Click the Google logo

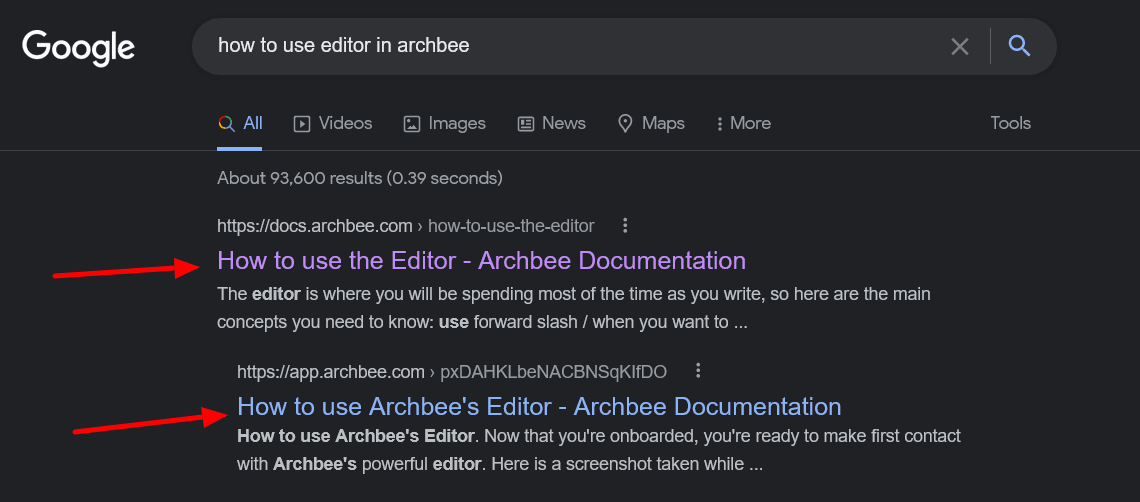pyautogui.click(x=78, y=47)
